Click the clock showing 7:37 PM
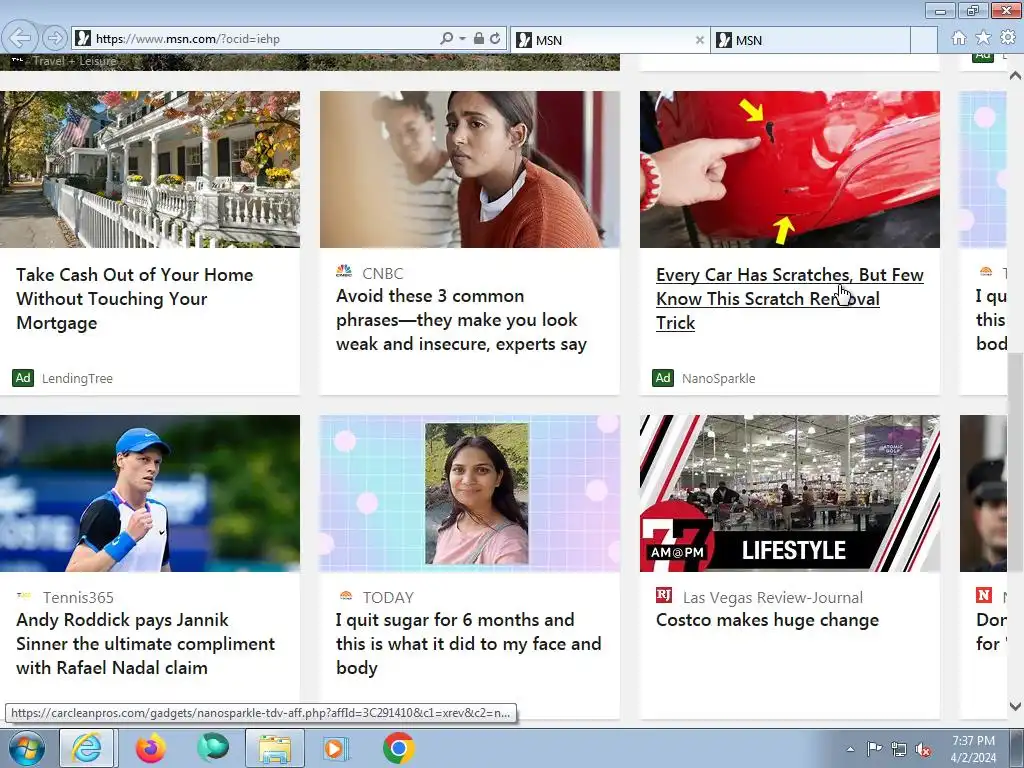The height and width of the screenshot is (768, 1024). tap(974, 748)
